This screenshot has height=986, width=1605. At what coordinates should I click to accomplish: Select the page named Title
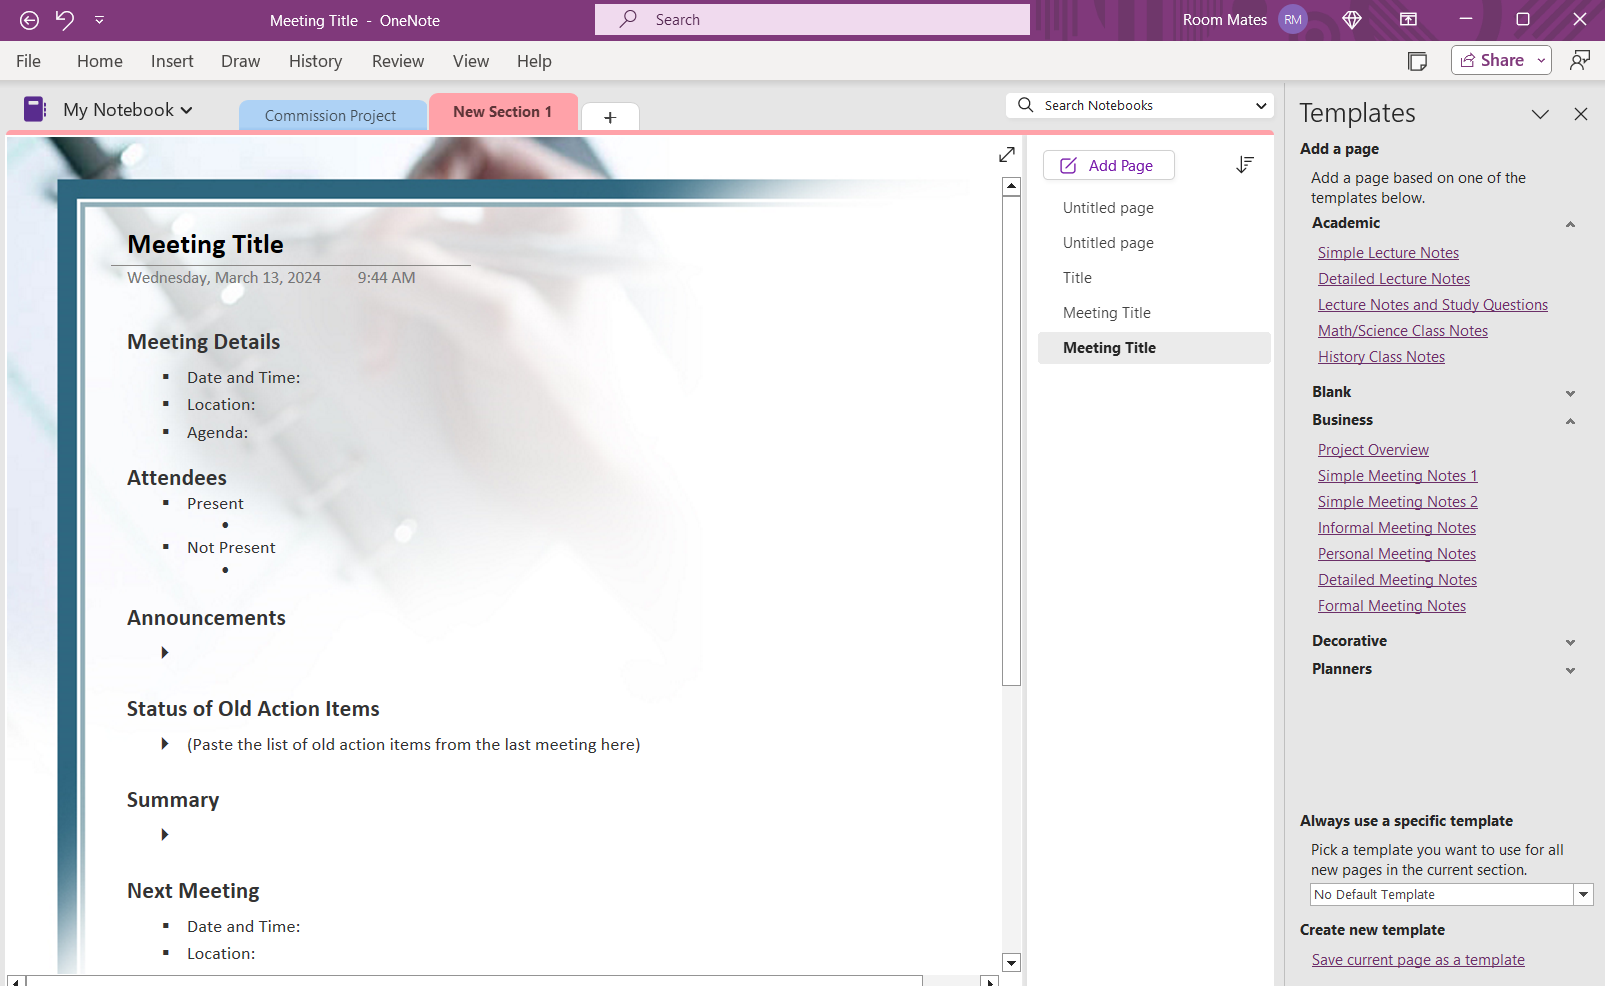pyautogui.click(x=1154, y=278)
